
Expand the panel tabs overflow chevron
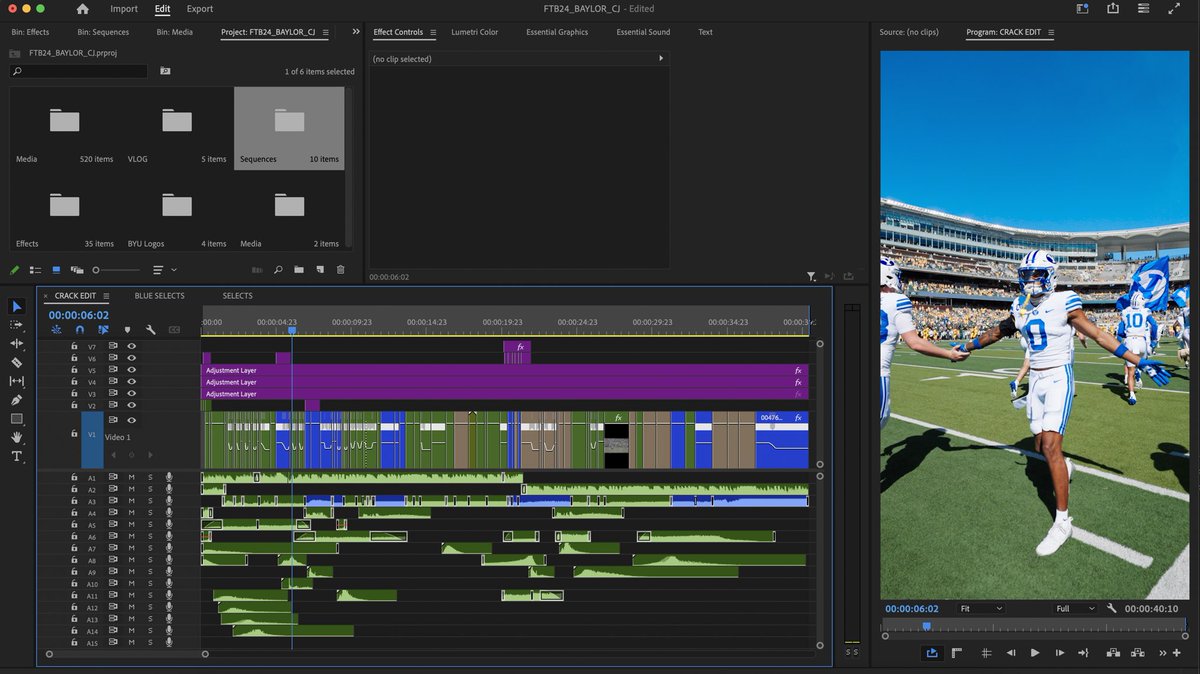click(x=356, y=32)
